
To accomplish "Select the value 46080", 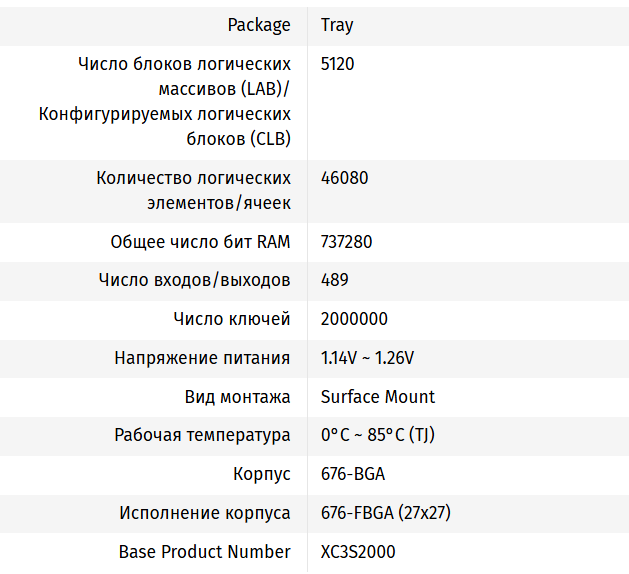I will (345, 178).
